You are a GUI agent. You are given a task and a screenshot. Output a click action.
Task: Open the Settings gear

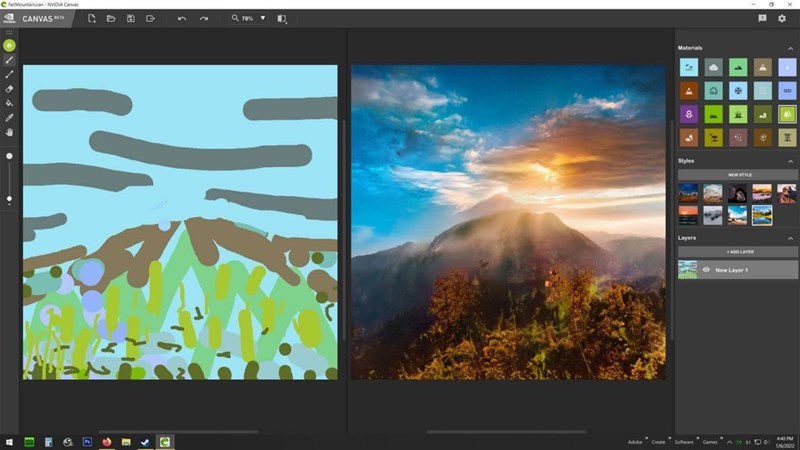click(782, 18)
